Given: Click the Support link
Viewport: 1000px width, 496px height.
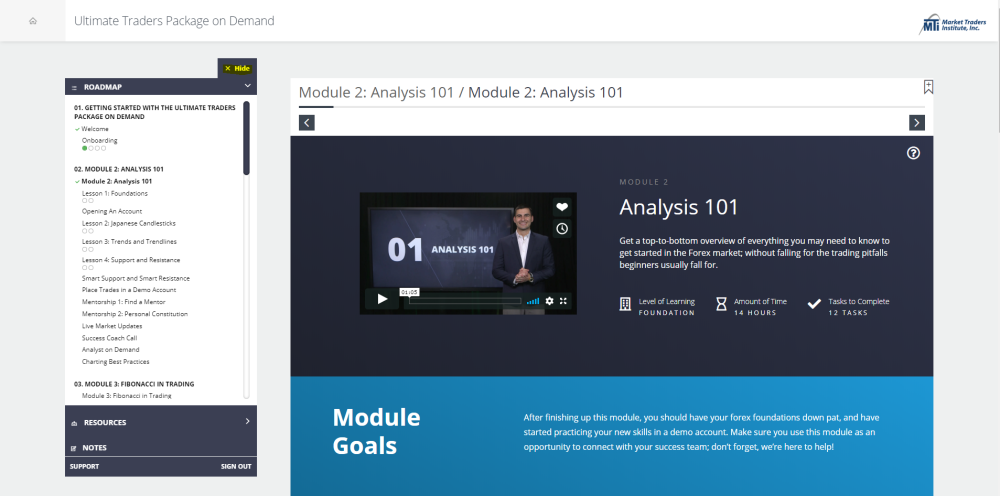Looking at the screenshot, I should pyautogui.click(x=84, y=467).
